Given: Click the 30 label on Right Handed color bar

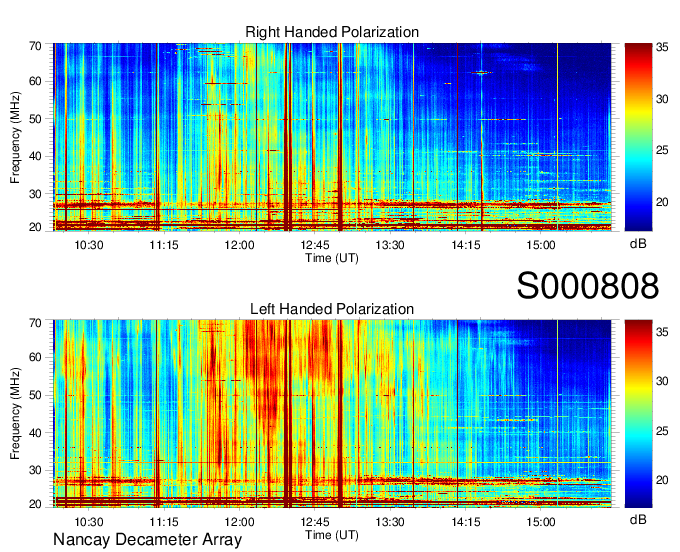Looking at the screenshot, I should pos(662,99).
